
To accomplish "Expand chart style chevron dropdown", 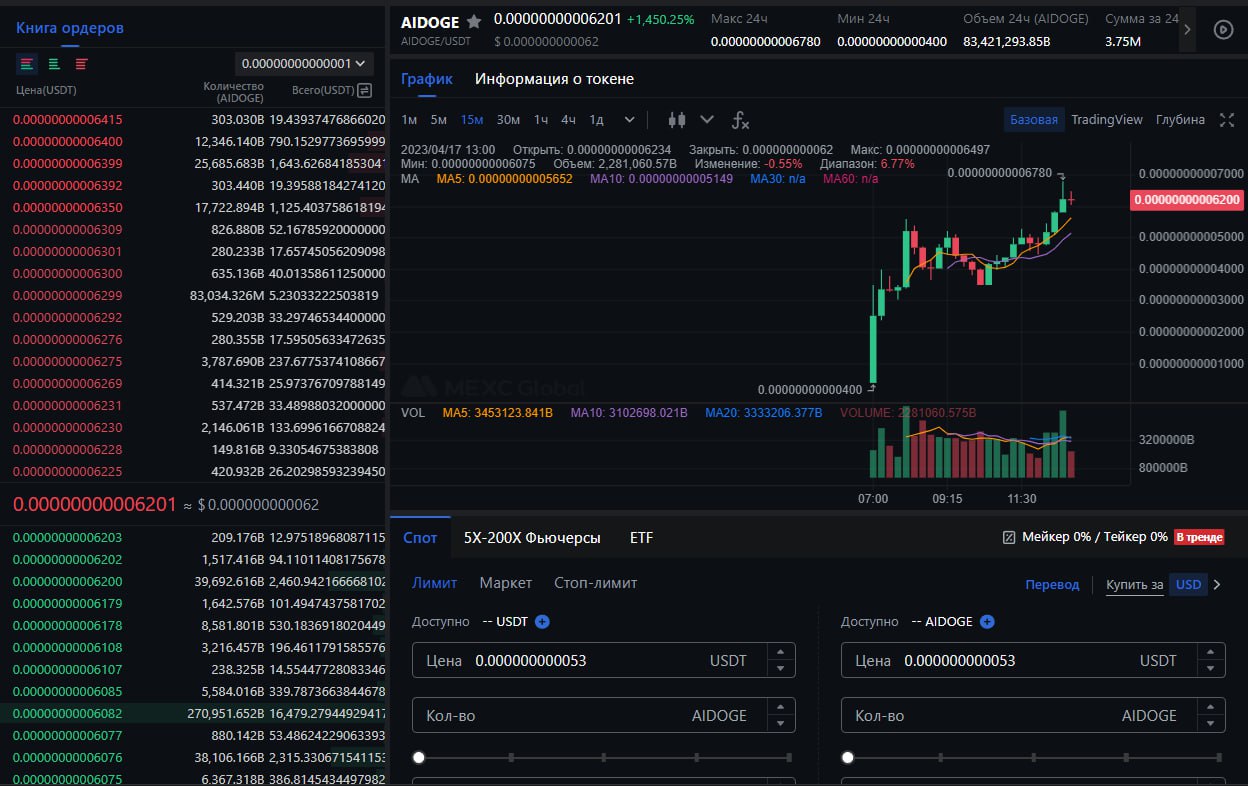I will click(707, 120).
